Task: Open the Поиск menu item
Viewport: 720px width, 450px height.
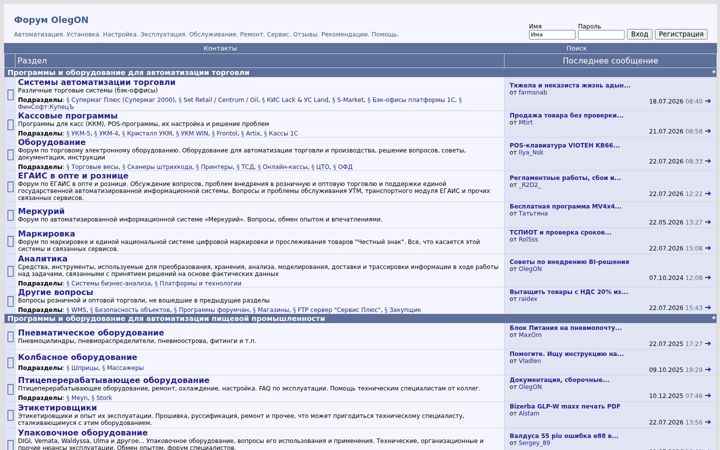Action: click(576, 48)
